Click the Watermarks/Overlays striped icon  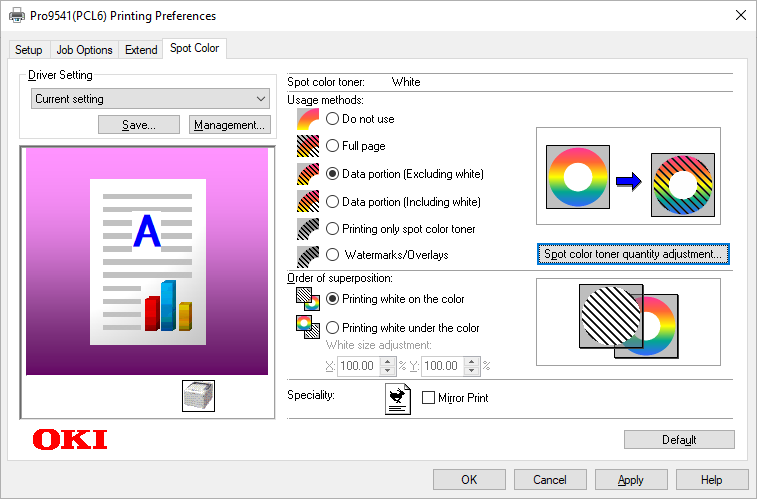coord(308,256)
